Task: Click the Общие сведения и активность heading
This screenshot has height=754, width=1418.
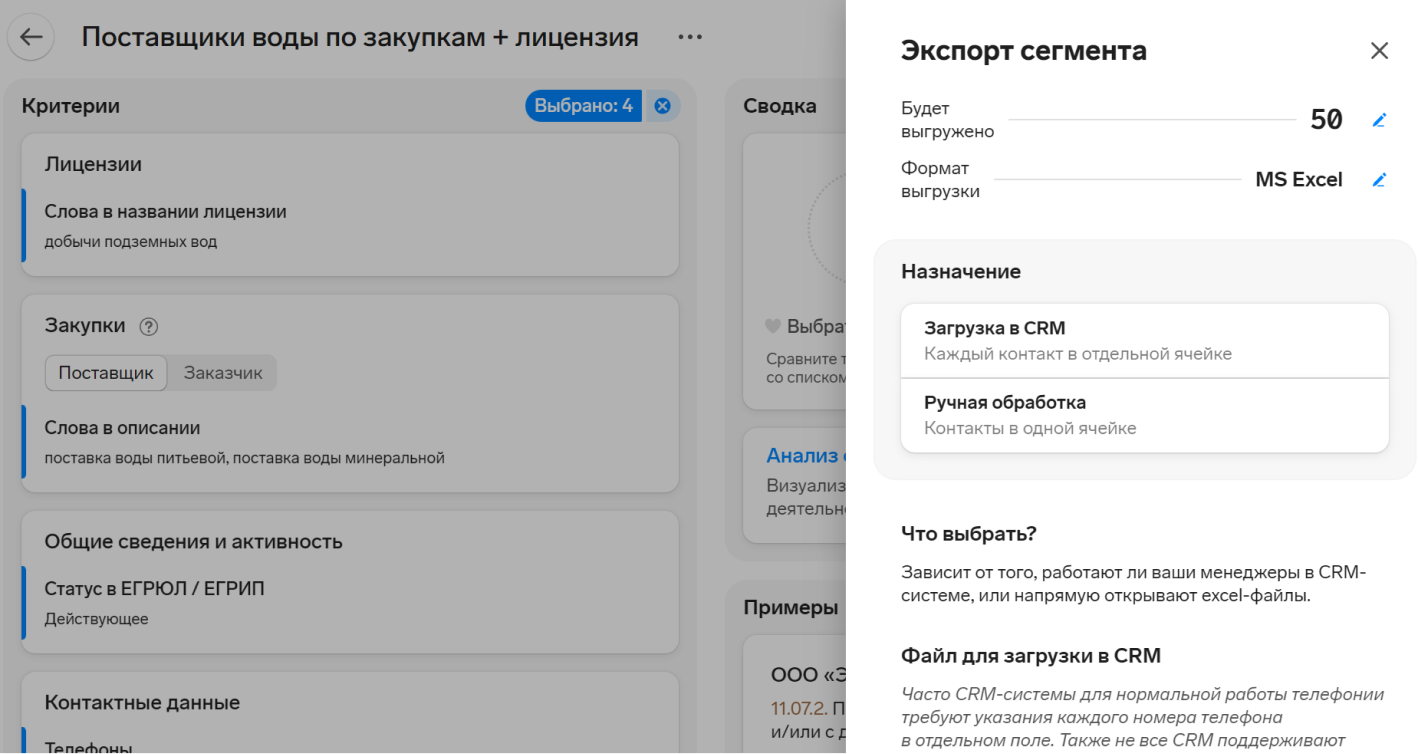Action: (x=193, y=542)
